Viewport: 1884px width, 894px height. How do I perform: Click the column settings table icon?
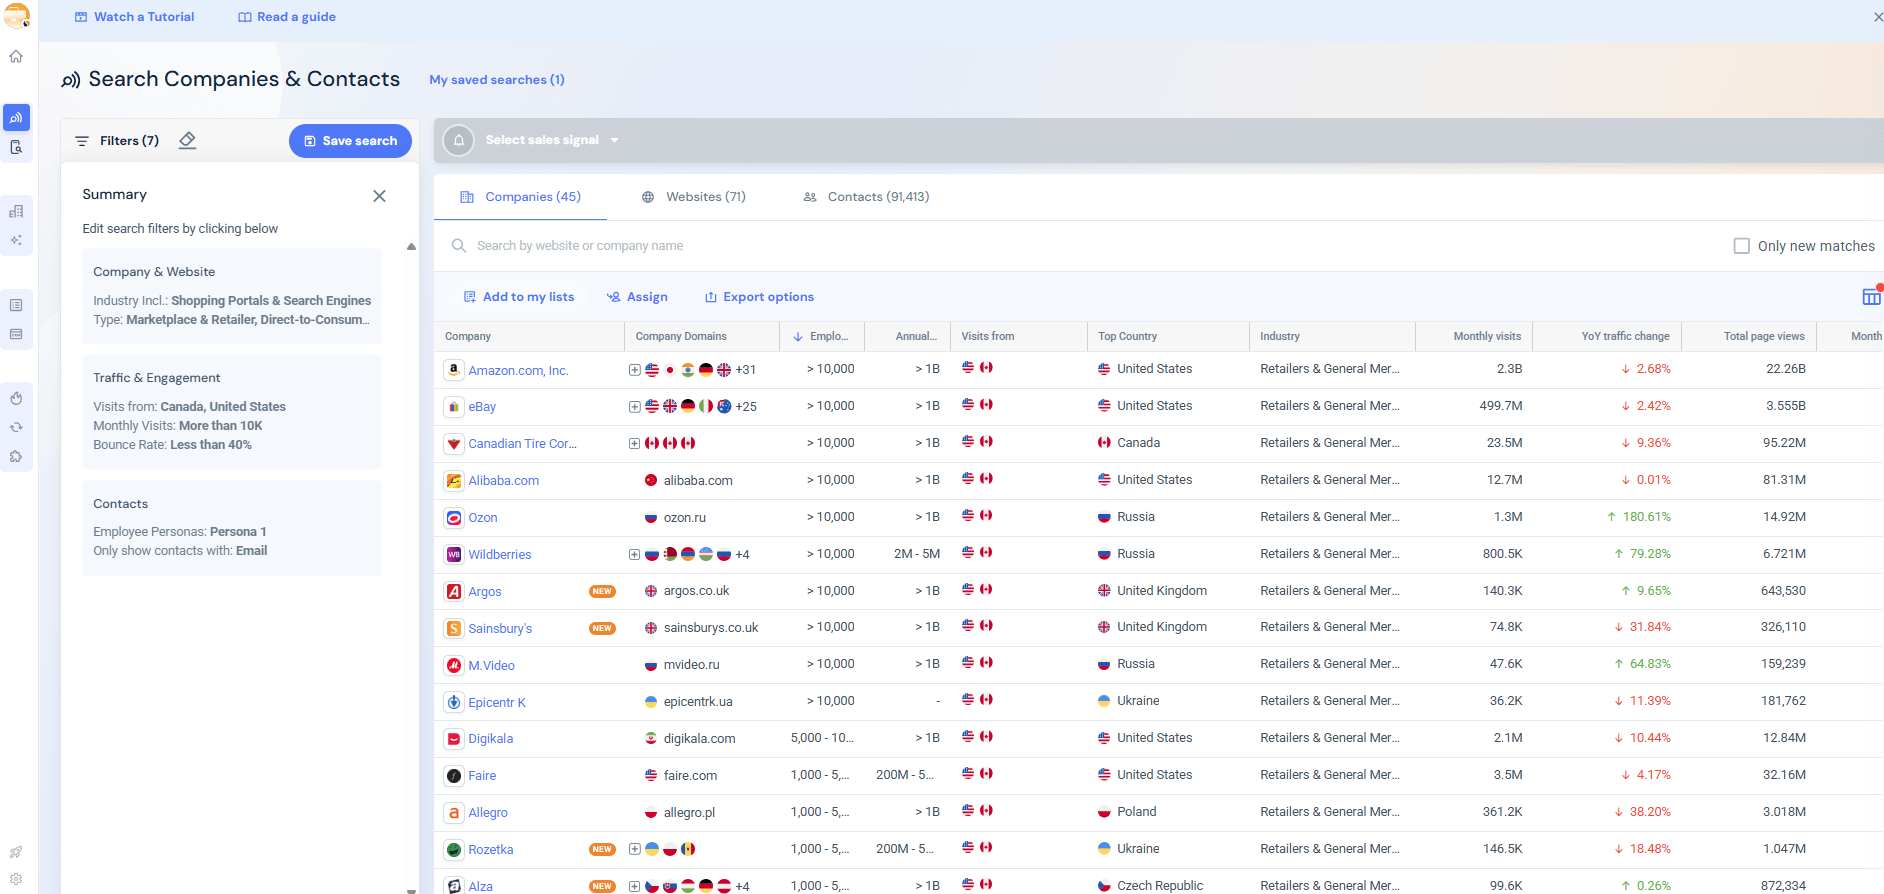pos(1871,297)
